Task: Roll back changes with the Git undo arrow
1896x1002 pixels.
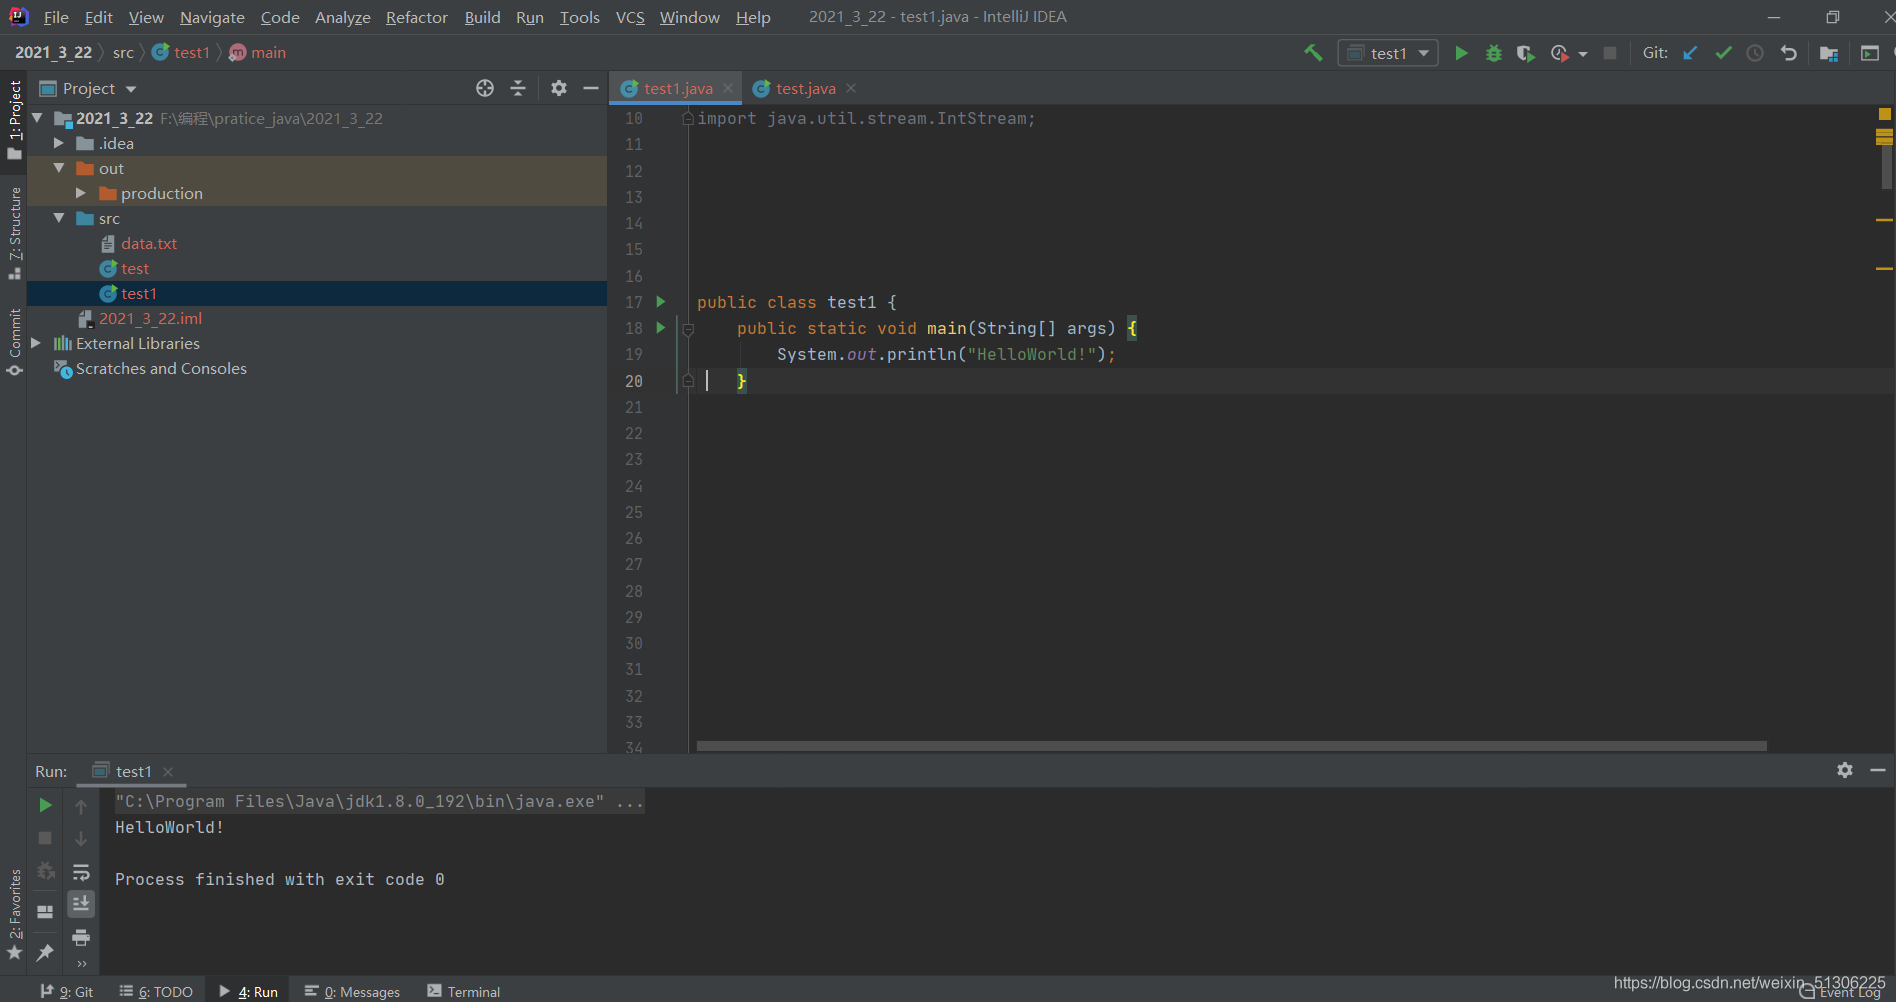Action: coord(1789,53)
